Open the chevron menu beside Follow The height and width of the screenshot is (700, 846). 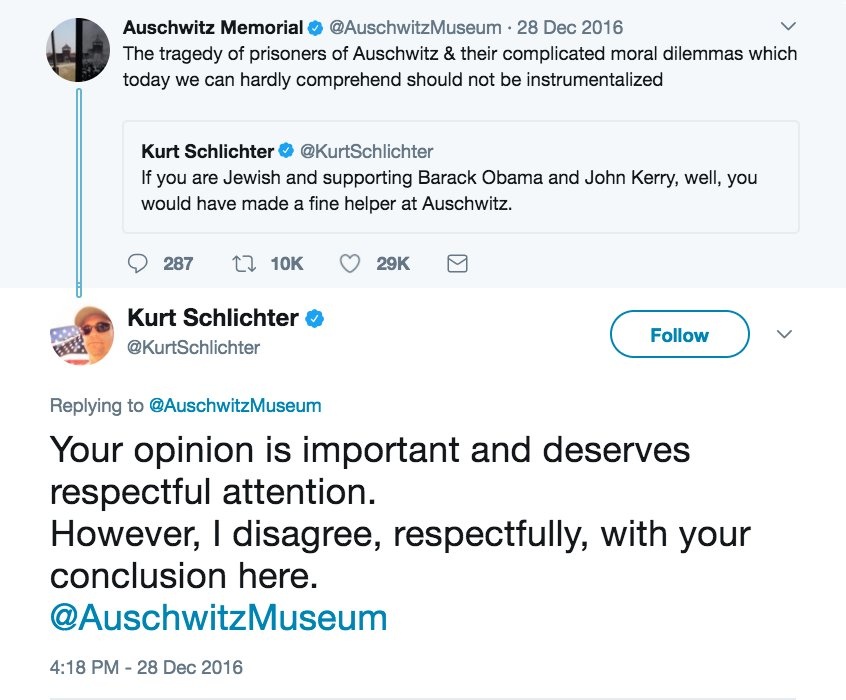[785, 334]
